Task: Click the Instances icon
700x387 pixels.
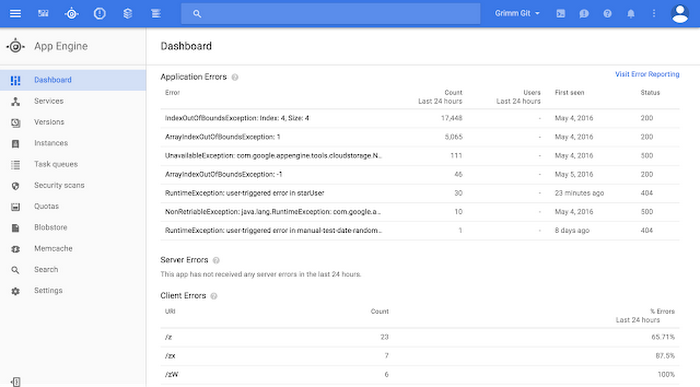Action: [16, 144]
